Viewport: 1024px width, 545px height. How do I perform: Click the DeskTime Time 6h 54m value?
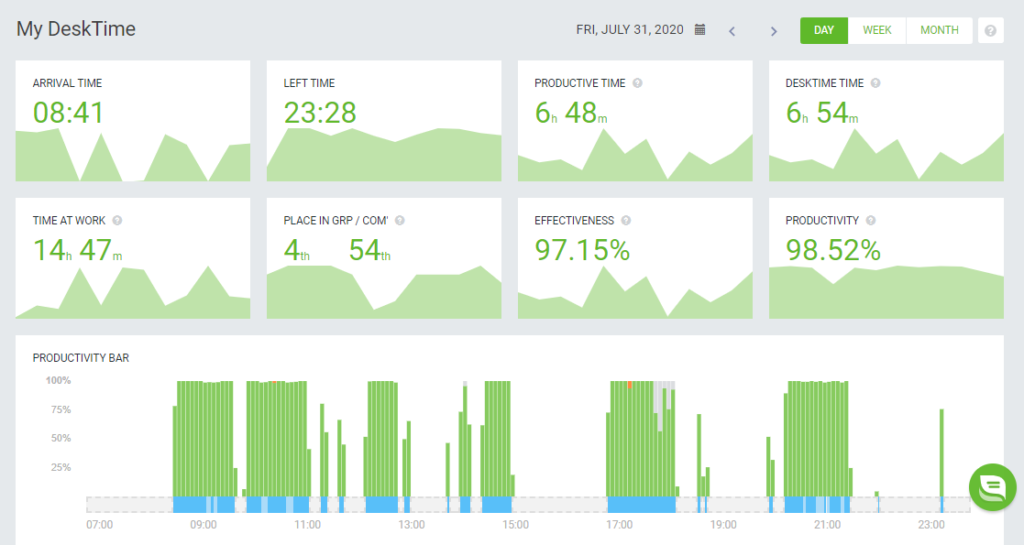822,113
